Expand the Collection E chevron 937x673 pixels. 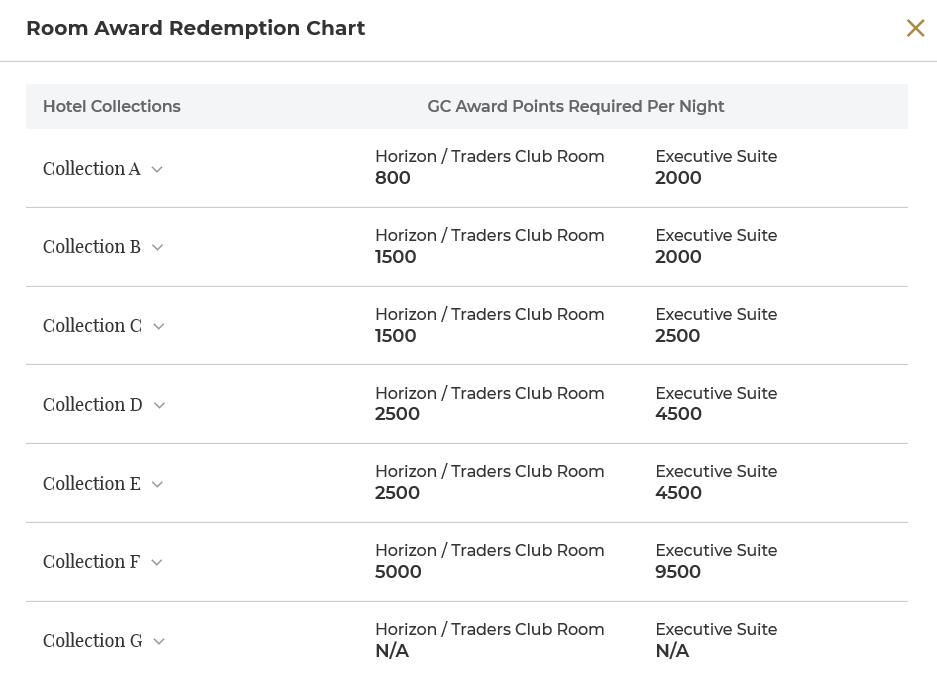(x=157, y=484)
